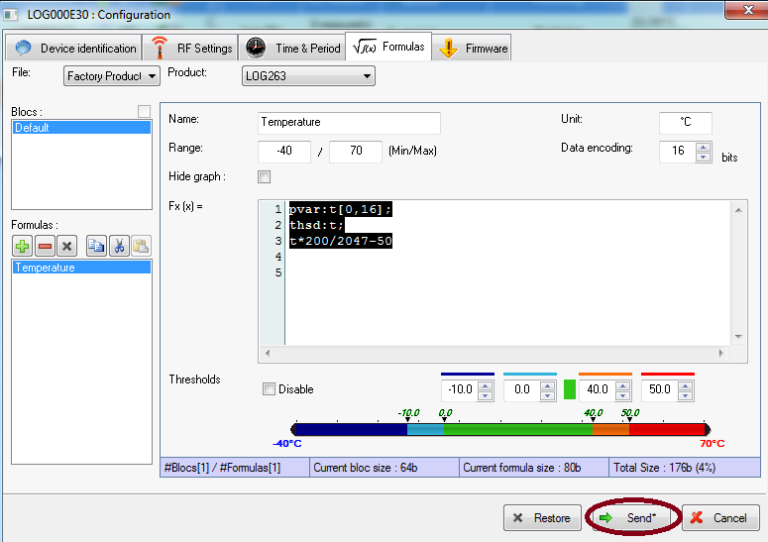Close the Configuration window

pyautogui.click(x=747, y=10)
